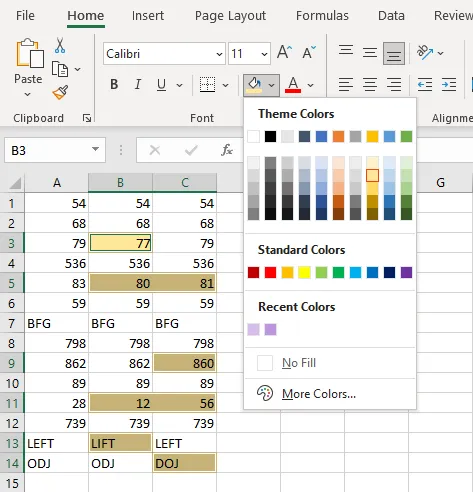Select highlighted cell with 860
This screenshot has height=492, width=473.
(184, 363)
